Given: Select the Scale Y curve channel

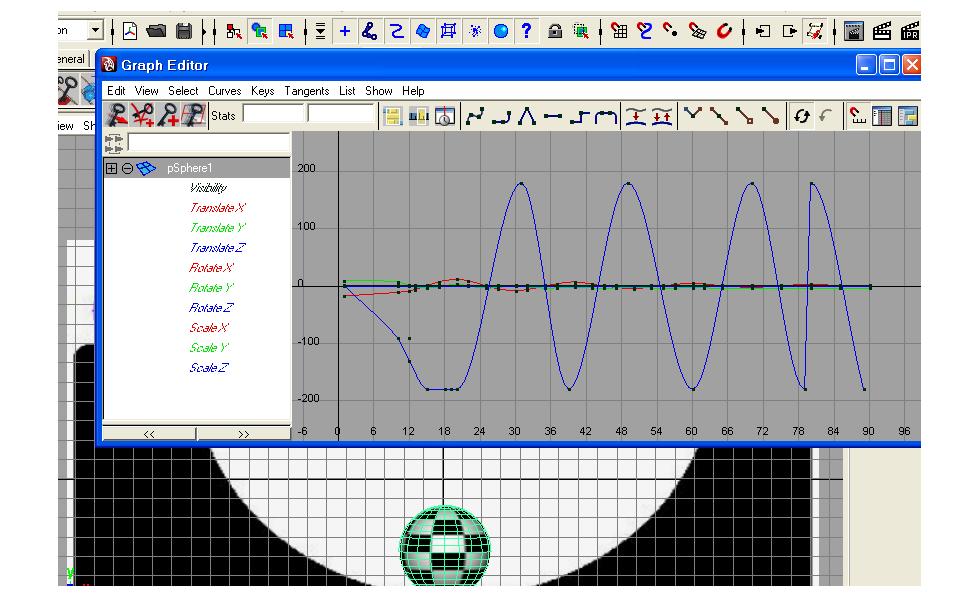Looking at the screenshot, I should pyautogui.click(x=209, y=347).
